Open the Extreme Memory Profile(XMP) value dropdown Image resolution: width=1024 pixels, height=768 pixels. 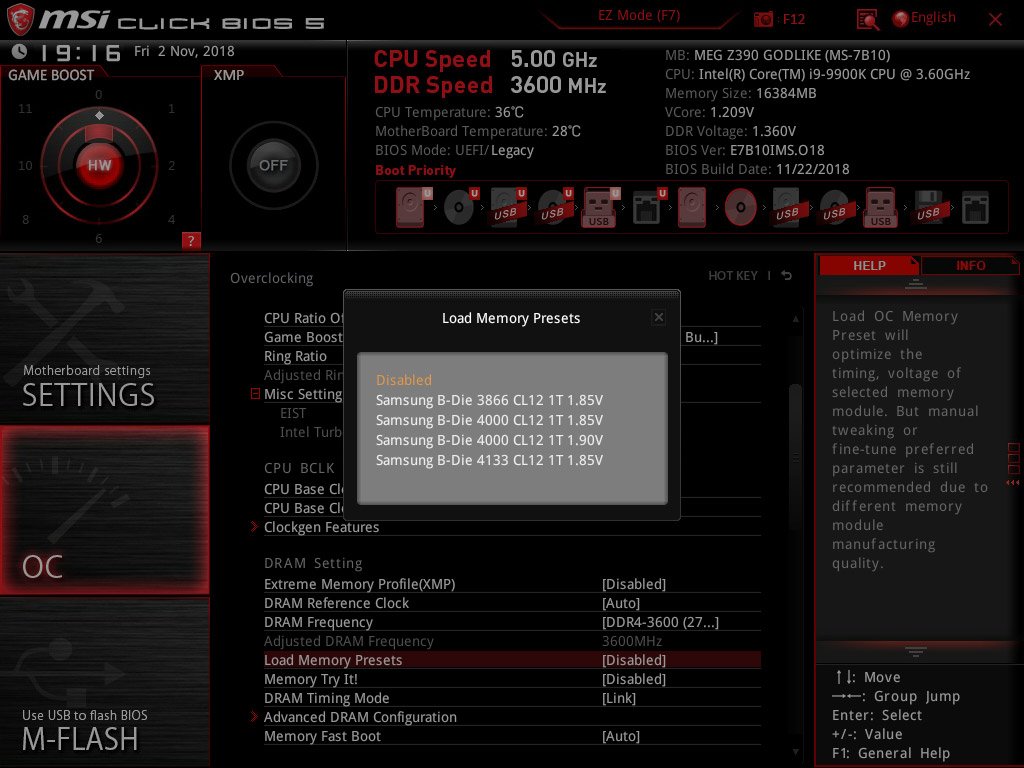click(x=633, y=584)
